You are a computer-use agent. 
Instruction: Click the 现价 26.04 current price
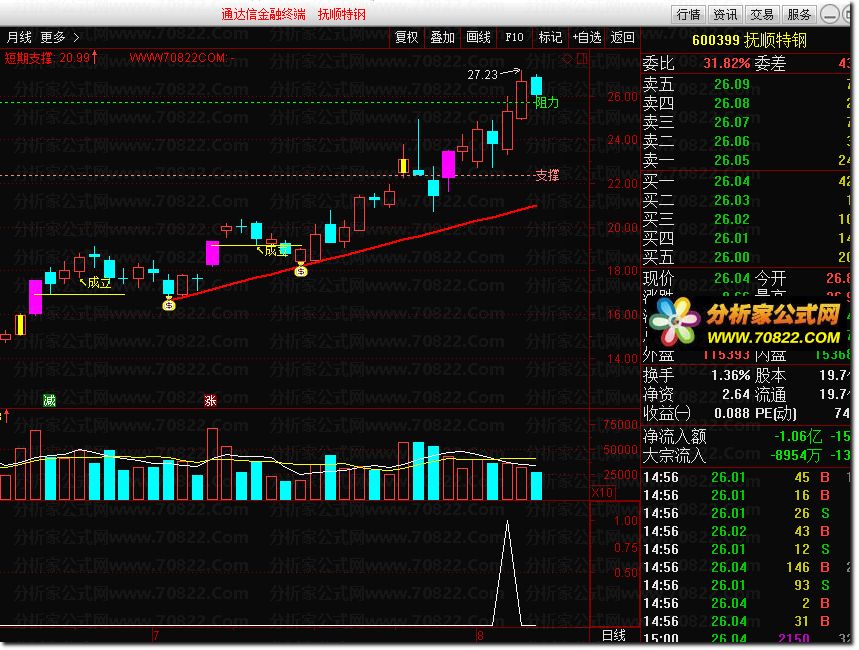pyautogui.click(x=732, y=278)
